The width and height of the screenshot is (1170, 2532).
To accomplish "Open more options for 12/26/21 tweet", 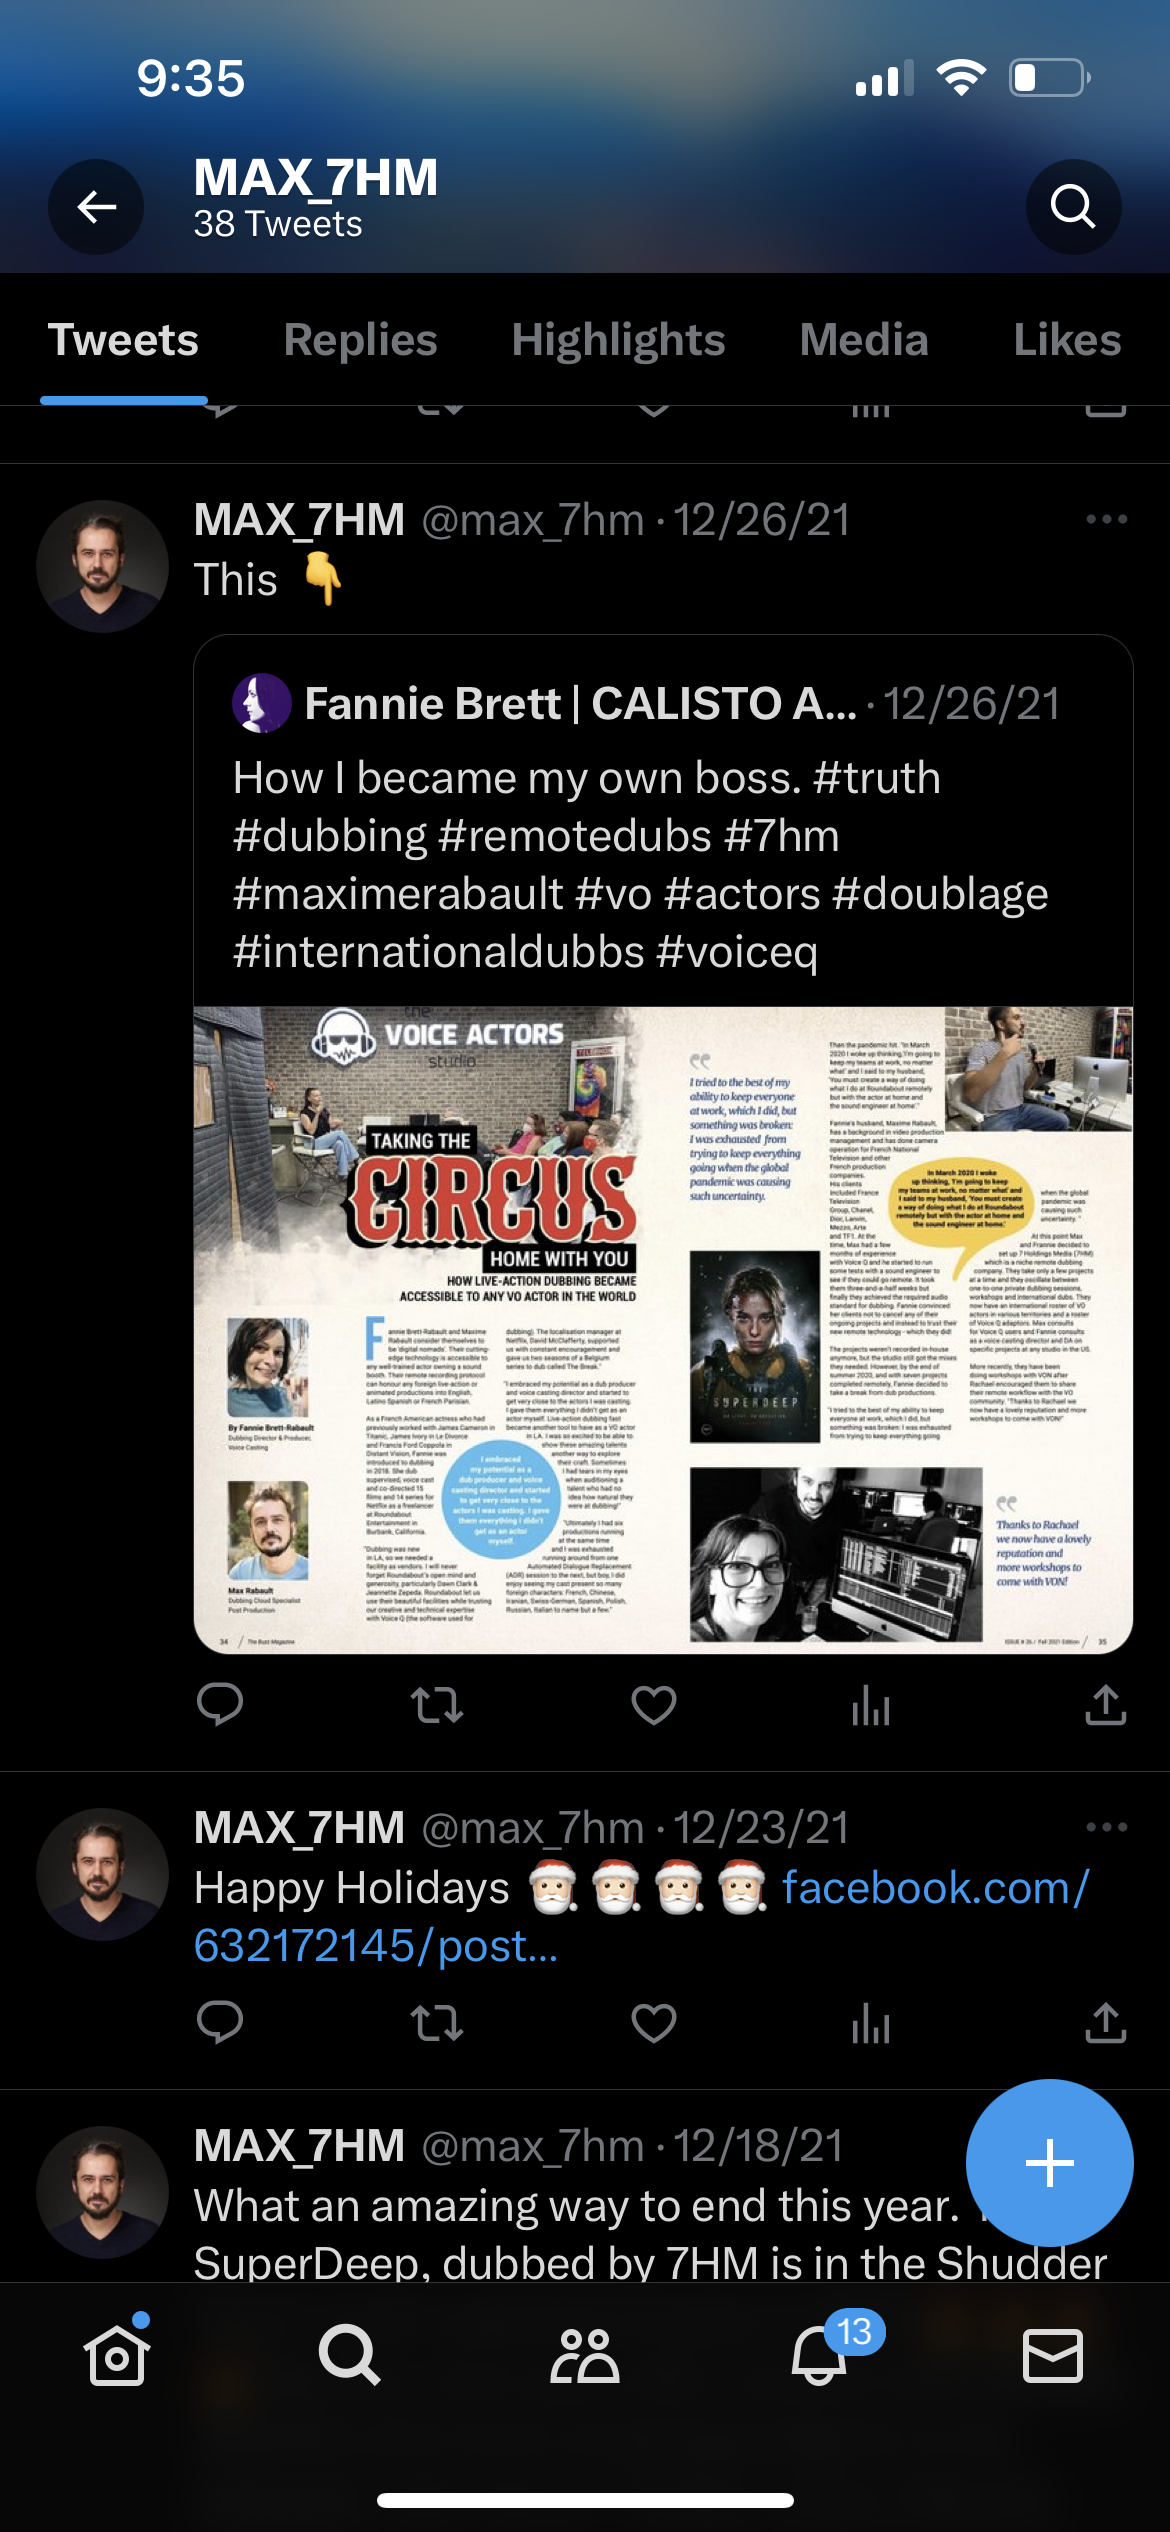I will pyautogui.click(x=1107, y=519).
